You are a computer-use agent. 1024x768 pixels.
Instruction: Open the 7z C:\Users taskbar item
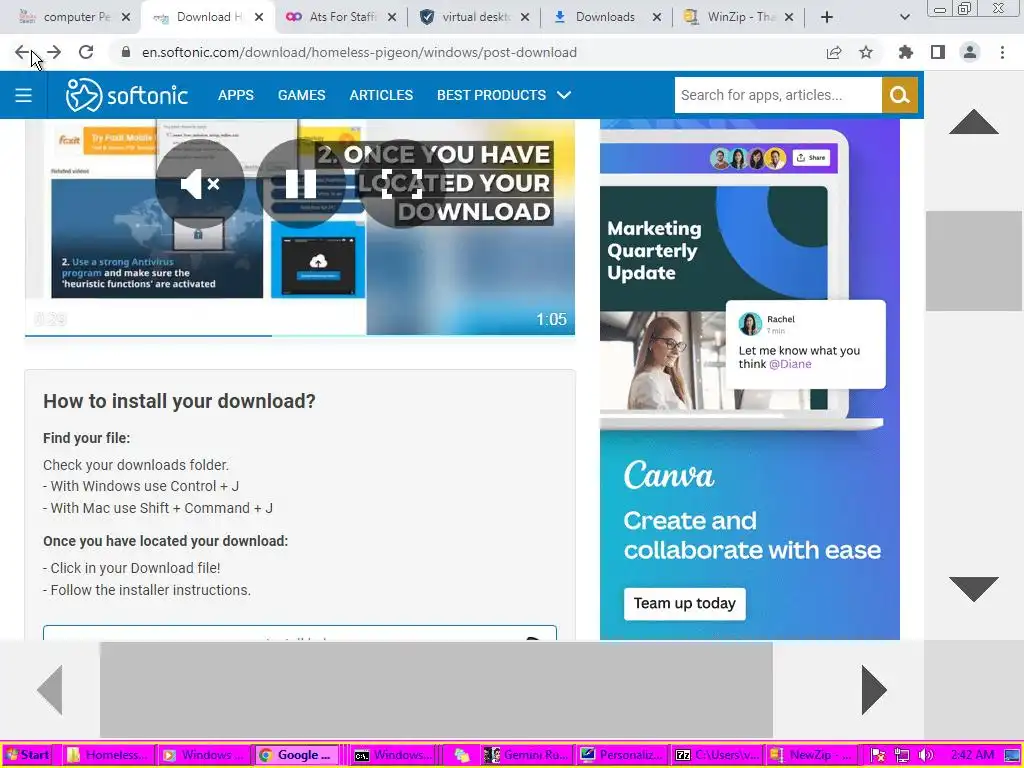coord(718,755)
